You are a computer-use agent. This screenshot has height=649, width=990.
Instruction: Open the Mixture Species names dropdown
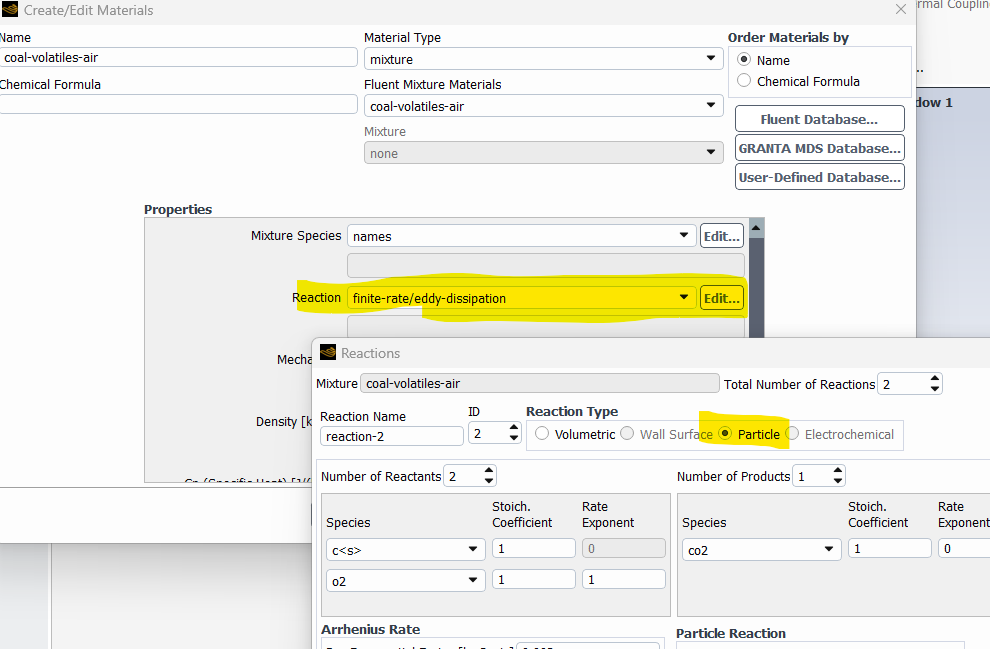[x=520, y=236]
